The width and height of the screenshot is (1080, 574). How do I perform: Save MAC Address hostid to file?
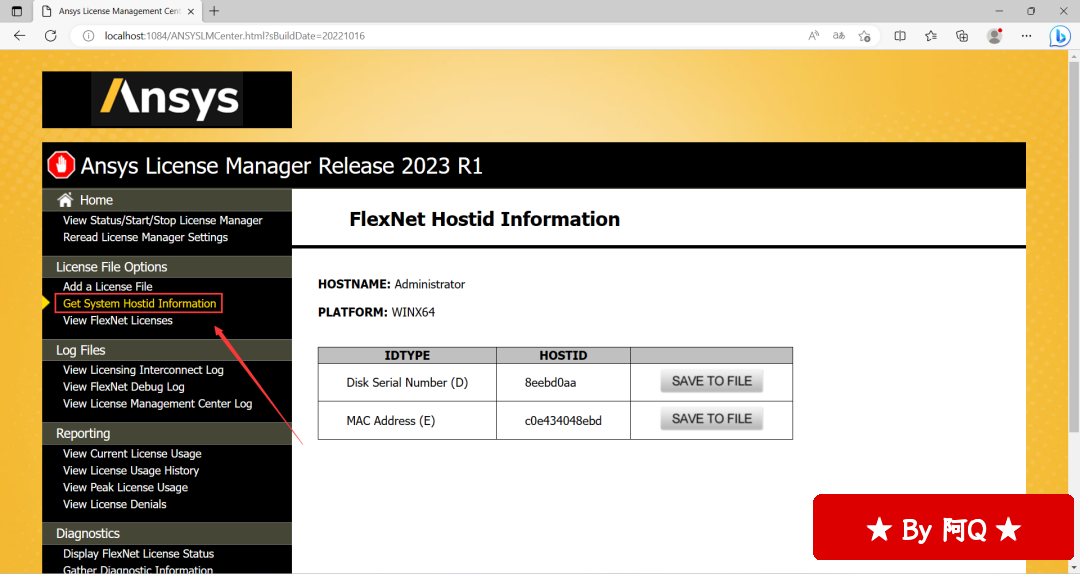(x=712, y=419)
